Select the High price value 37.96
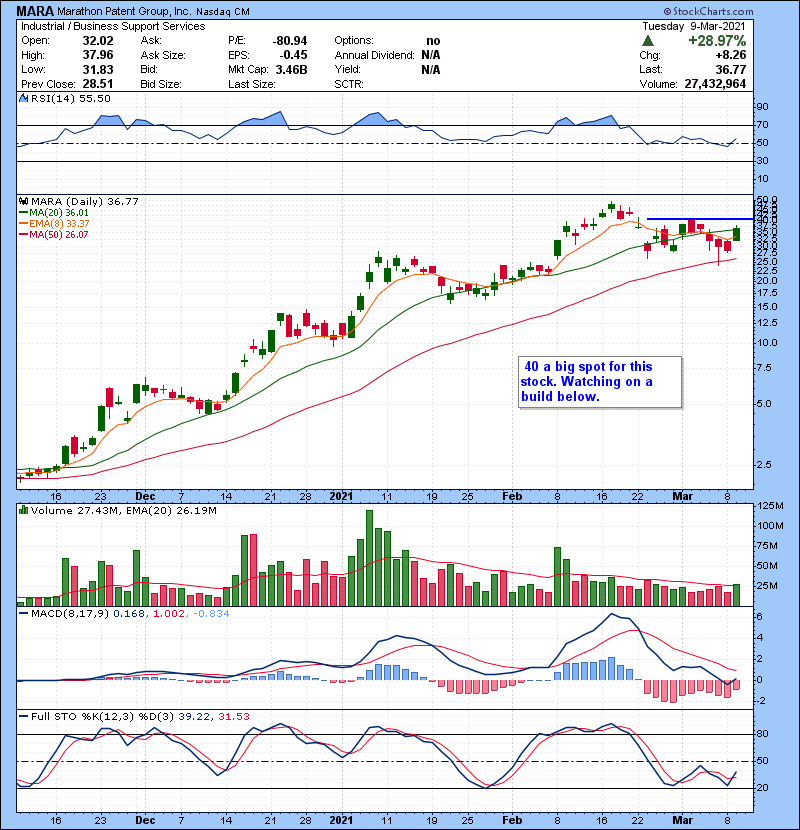This screenshot has width=800, height=830. point(98,55)
